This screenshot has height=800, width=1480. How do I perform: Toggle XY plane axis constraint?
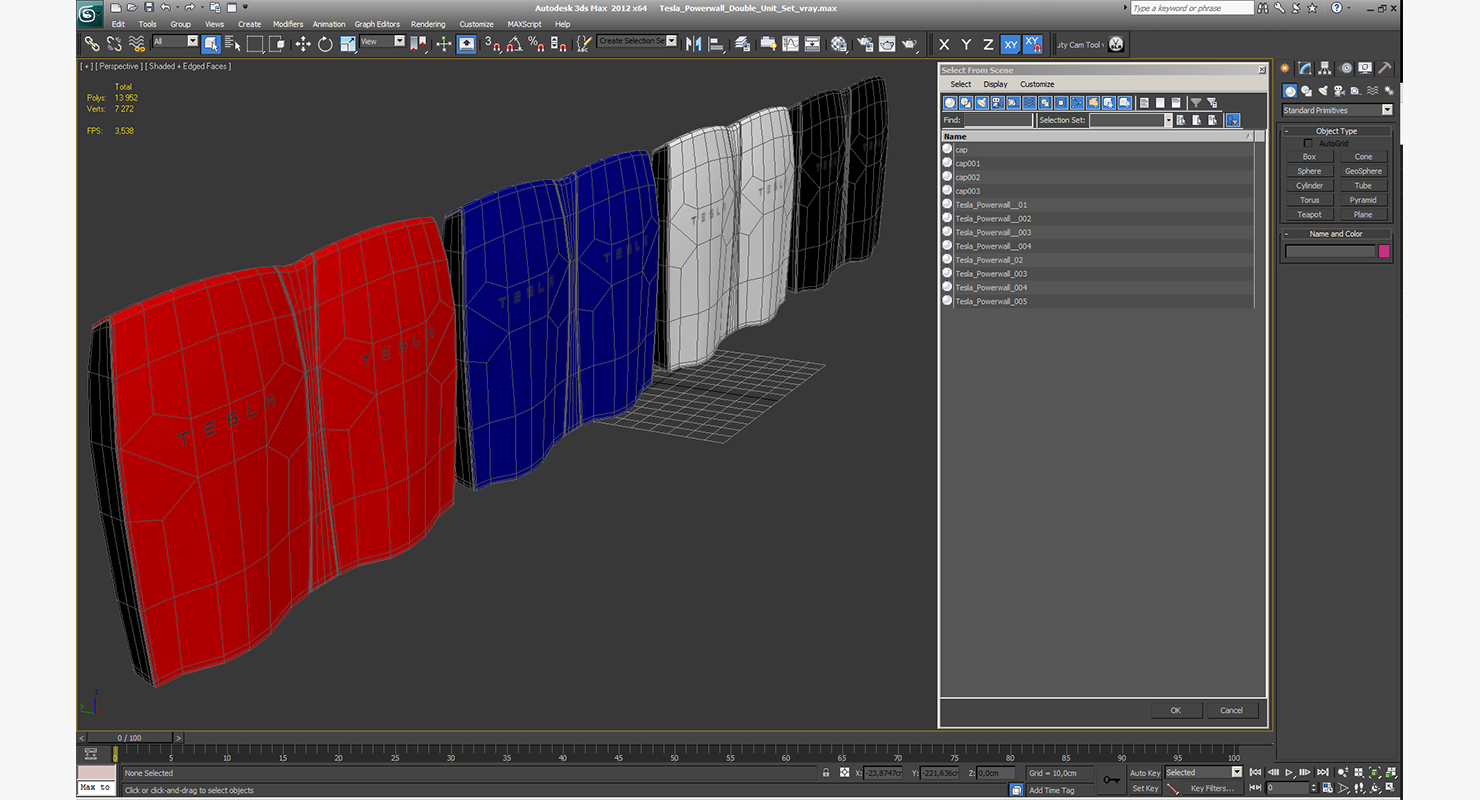(1010, 44)
